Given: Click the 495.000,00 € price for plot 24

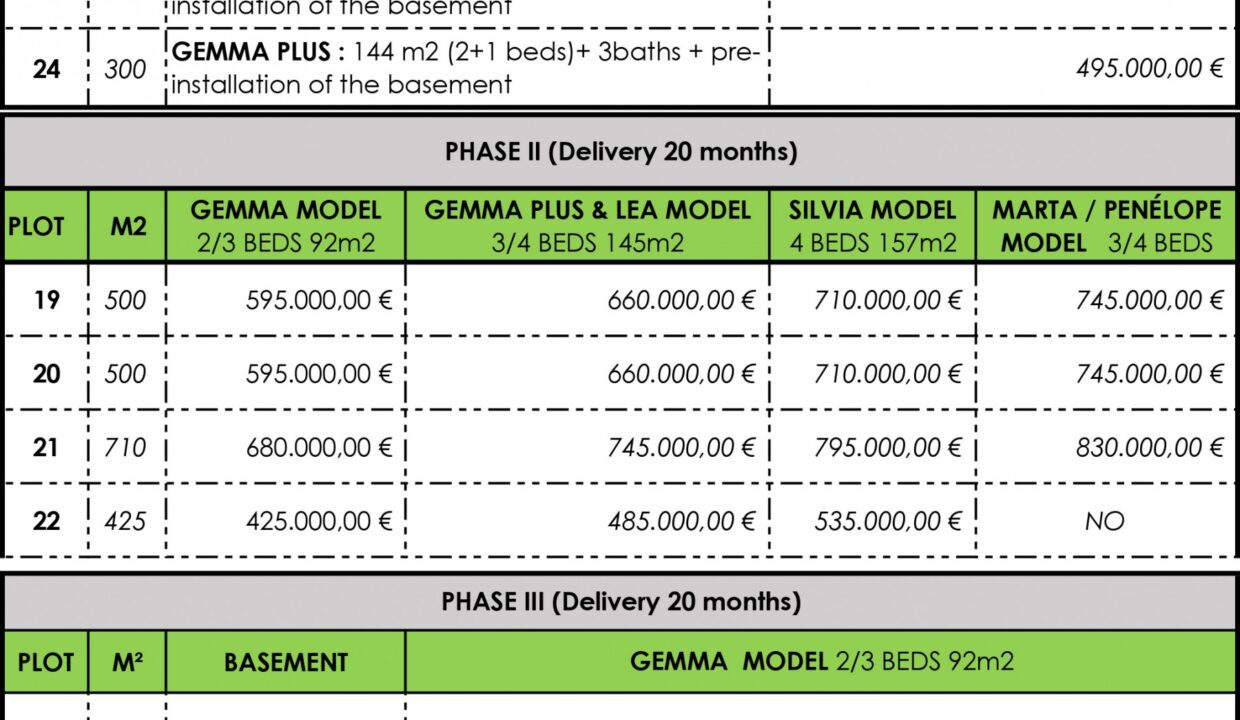Looking at the screenshot, I should pos(1150,70).
